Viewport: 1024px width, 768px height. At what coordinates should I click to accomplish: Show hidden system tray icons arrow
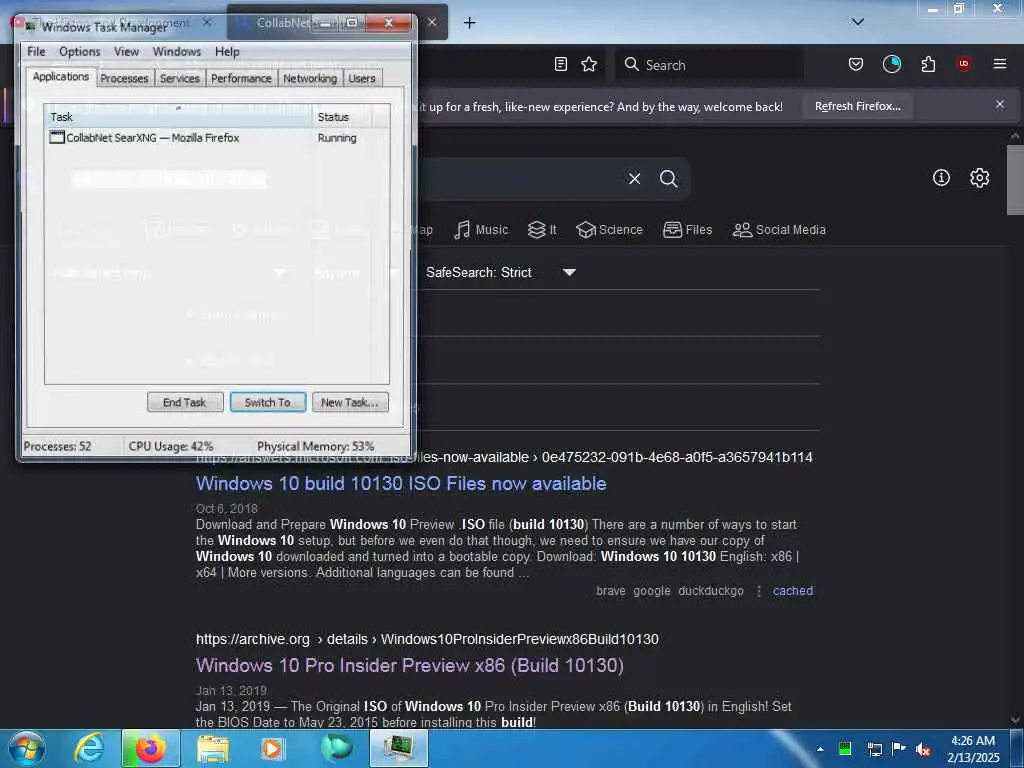[x=820, y=749]
